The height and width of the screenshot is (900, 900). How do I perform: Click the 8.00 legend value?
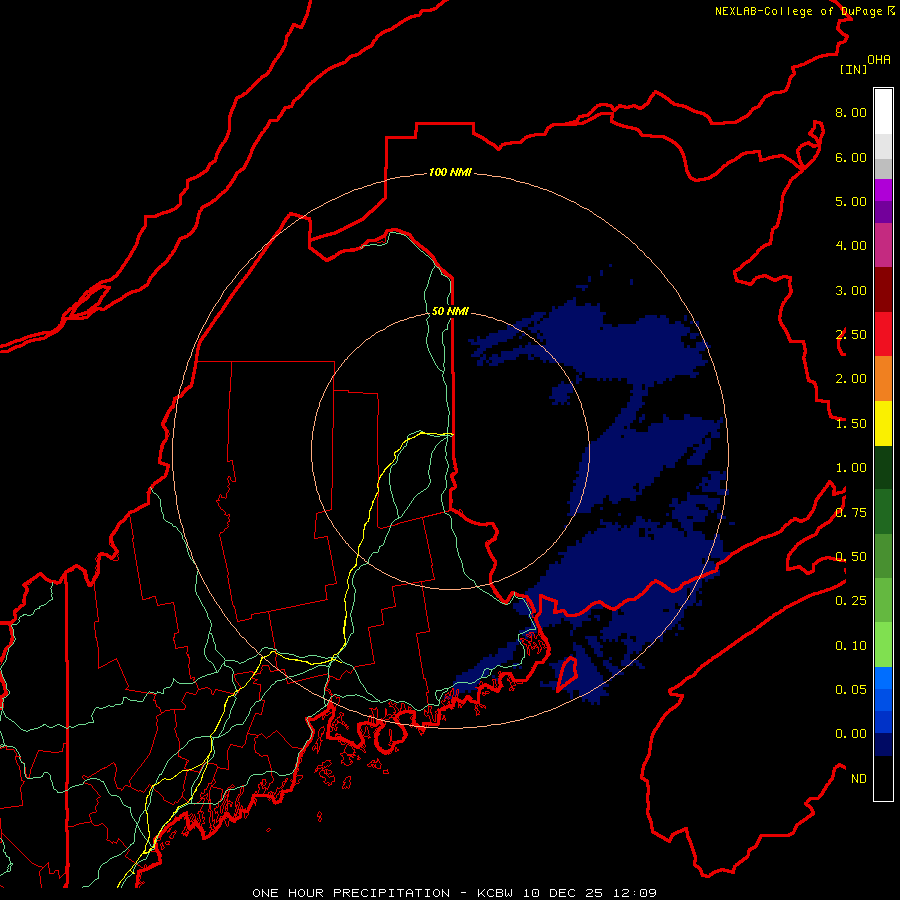(851, 112)
